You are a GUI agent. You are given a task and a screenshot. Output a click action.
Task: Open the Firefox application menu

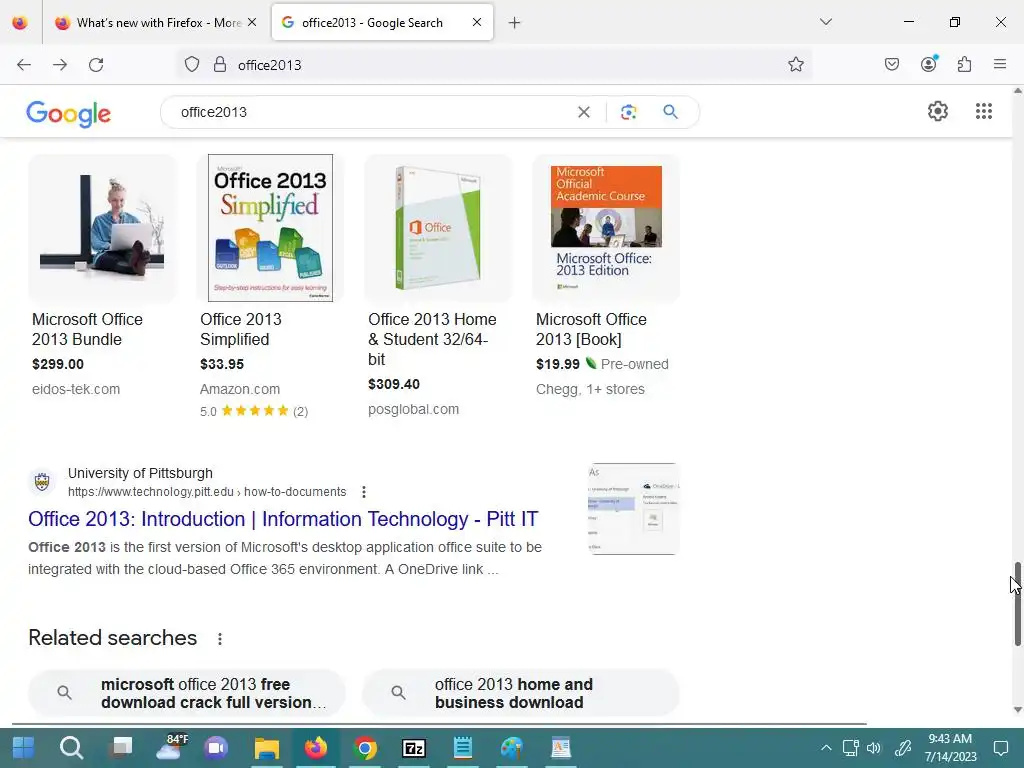[1000, 64]
